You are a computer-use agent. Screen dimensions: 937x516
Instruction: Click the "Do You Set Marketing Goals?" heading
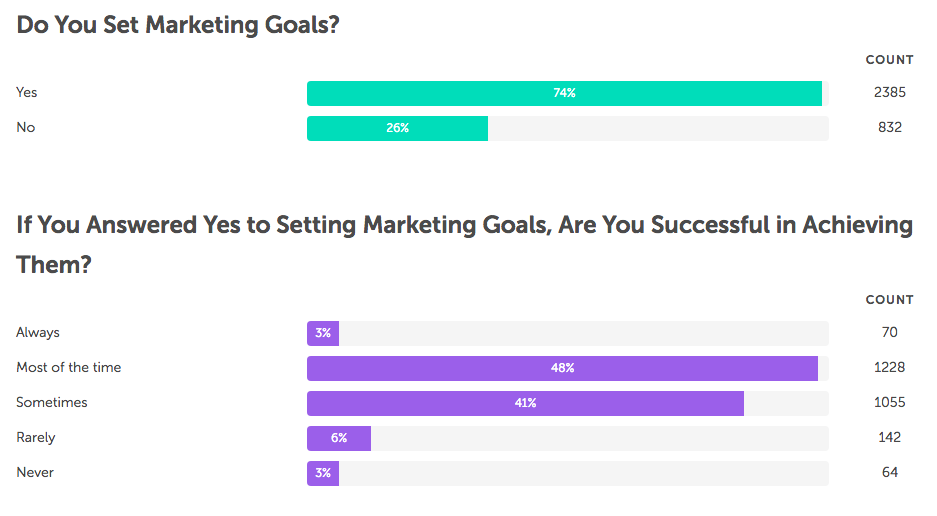(x=178, y=26)
